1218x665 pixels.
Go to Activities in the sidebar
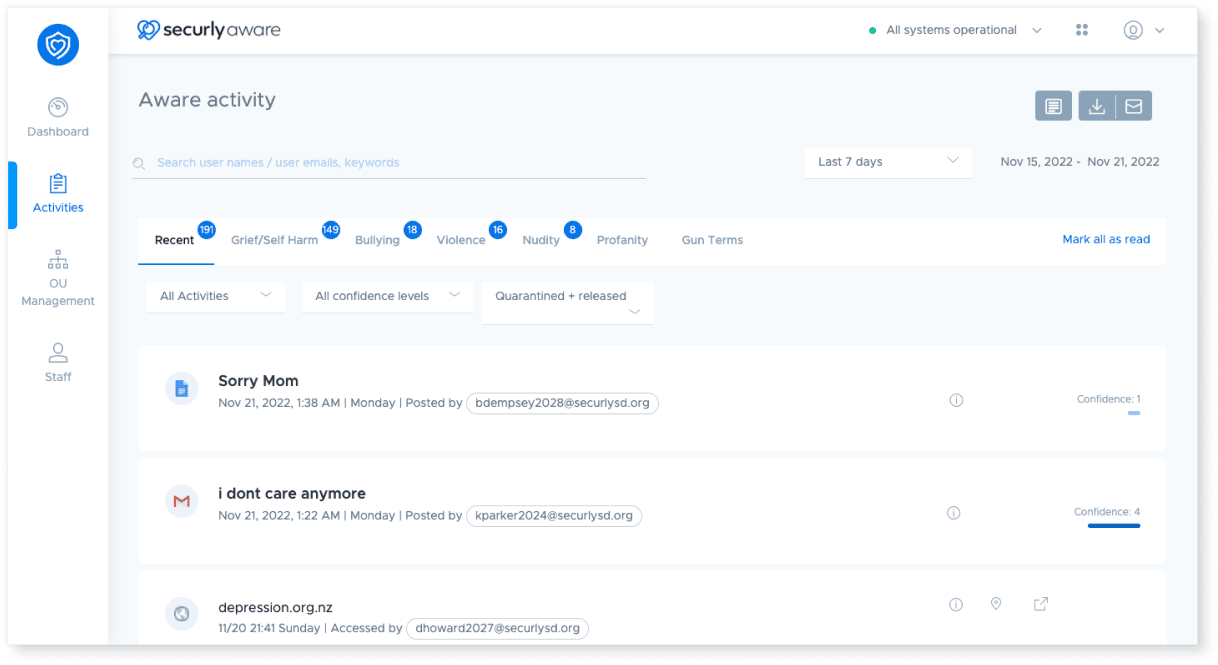(x=58, y=193)
